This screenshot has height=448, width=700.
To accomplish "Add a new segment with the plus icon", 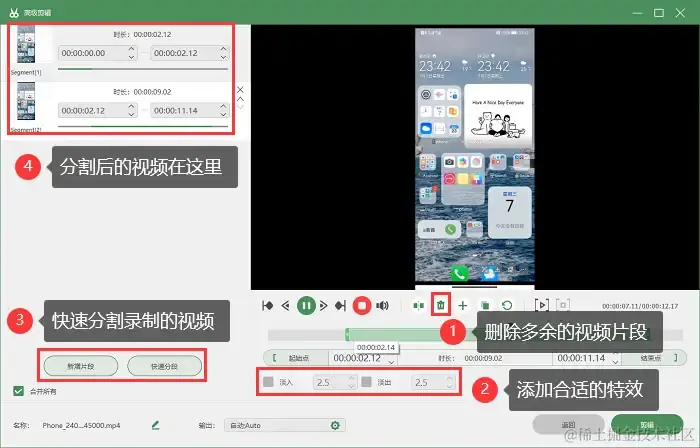I will [x=462, y=306].
